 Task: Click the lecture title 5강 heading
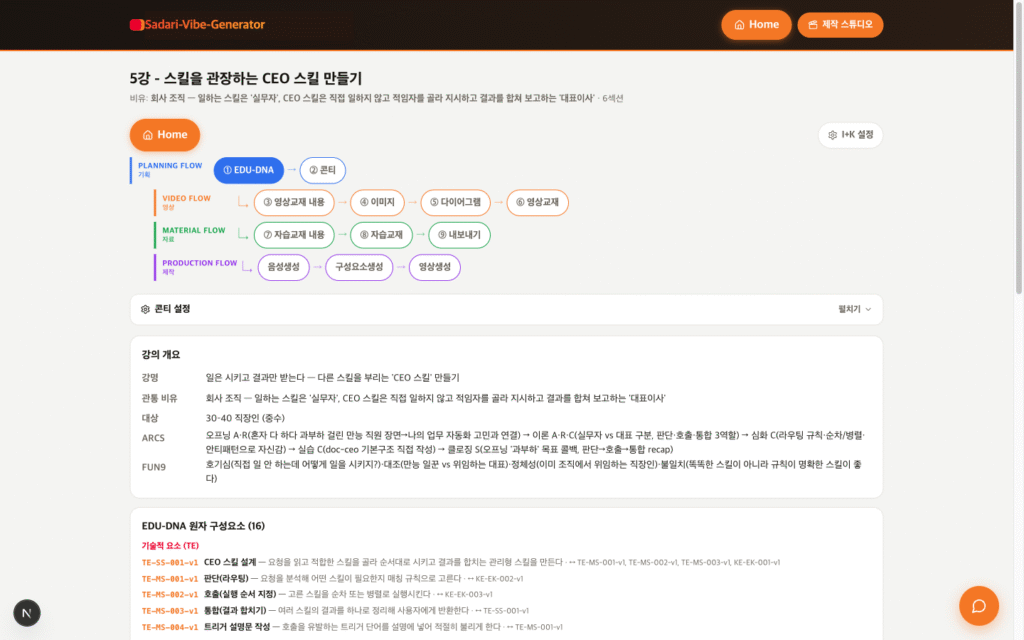click(x=246, y=78)
